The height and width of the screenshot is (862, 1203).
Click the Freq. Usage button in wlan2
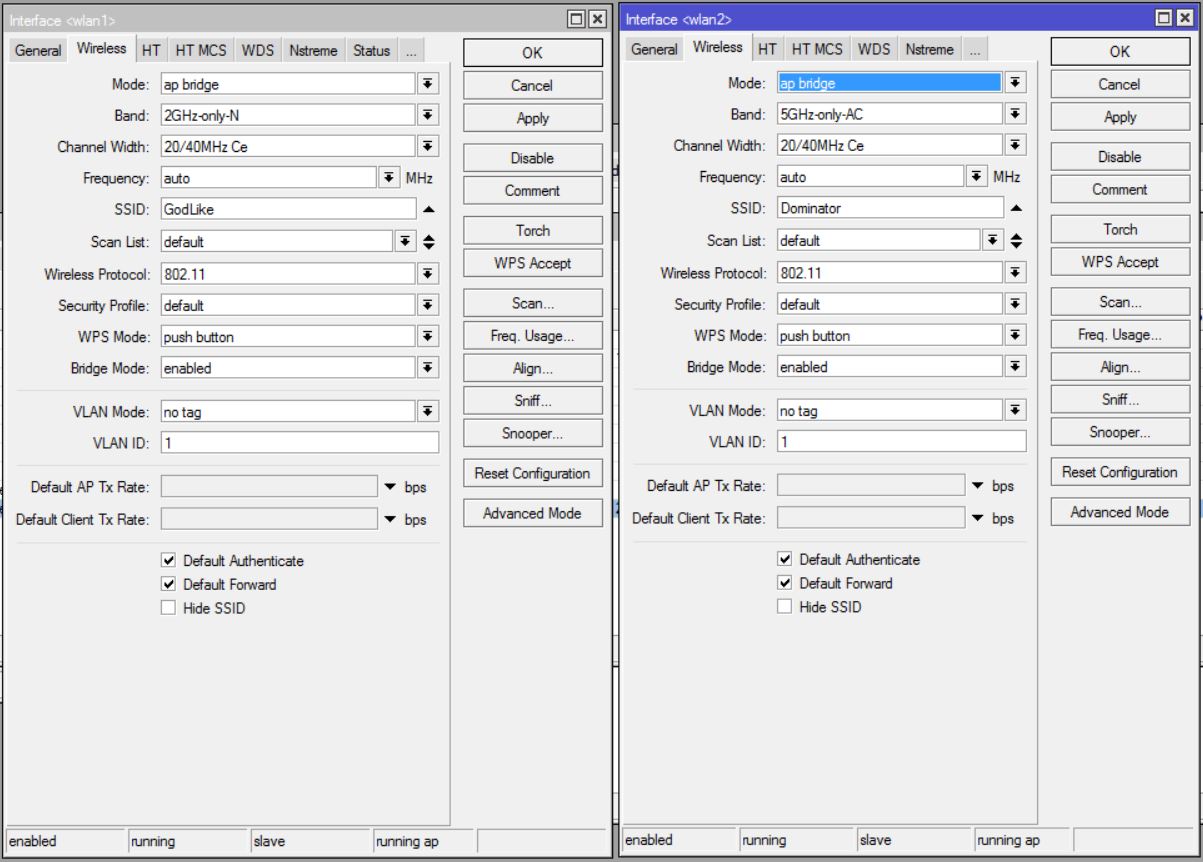point(1120,335)
